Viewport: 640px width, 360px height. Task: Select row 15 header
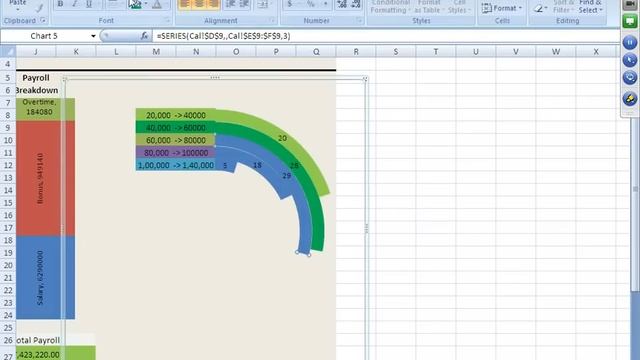[8, 203]
